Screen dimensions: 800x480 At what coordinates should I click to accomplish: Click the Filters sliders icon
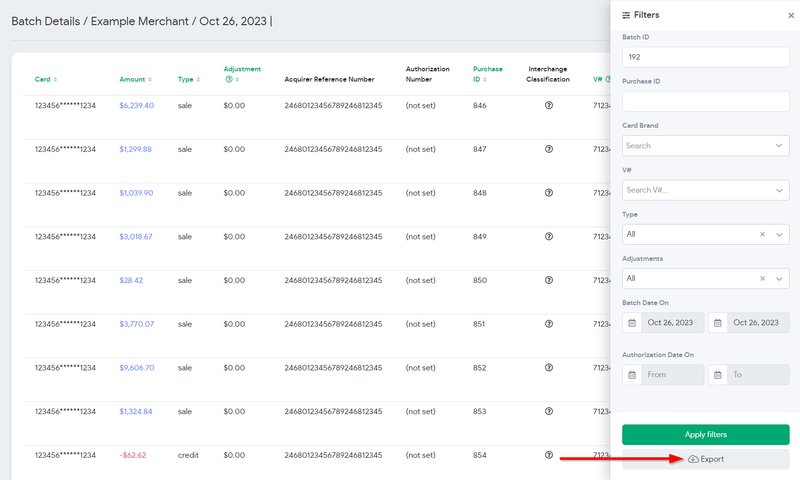point(626,15)
